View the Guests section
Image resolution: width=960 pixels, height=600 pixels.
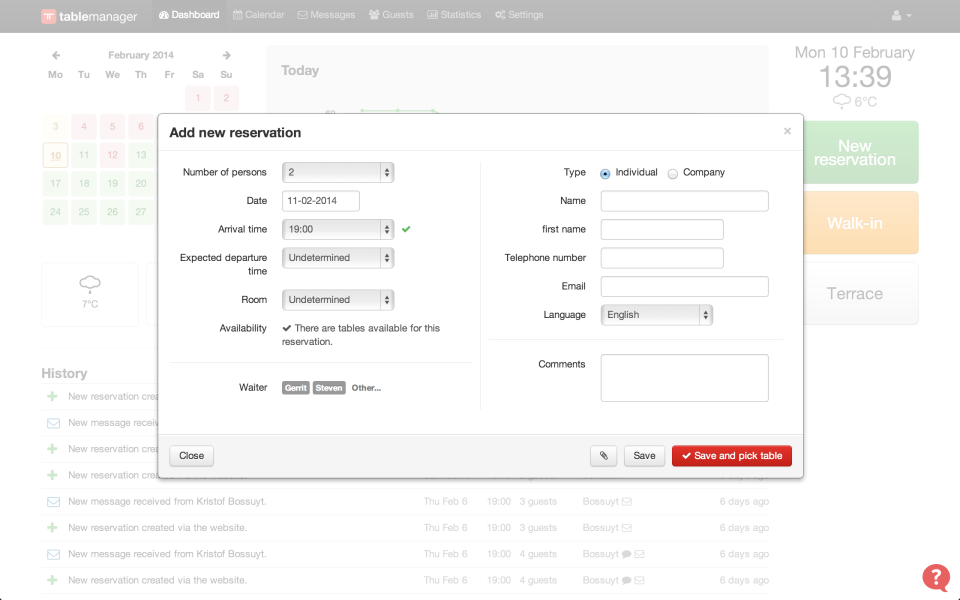click(x=391, y=14)
